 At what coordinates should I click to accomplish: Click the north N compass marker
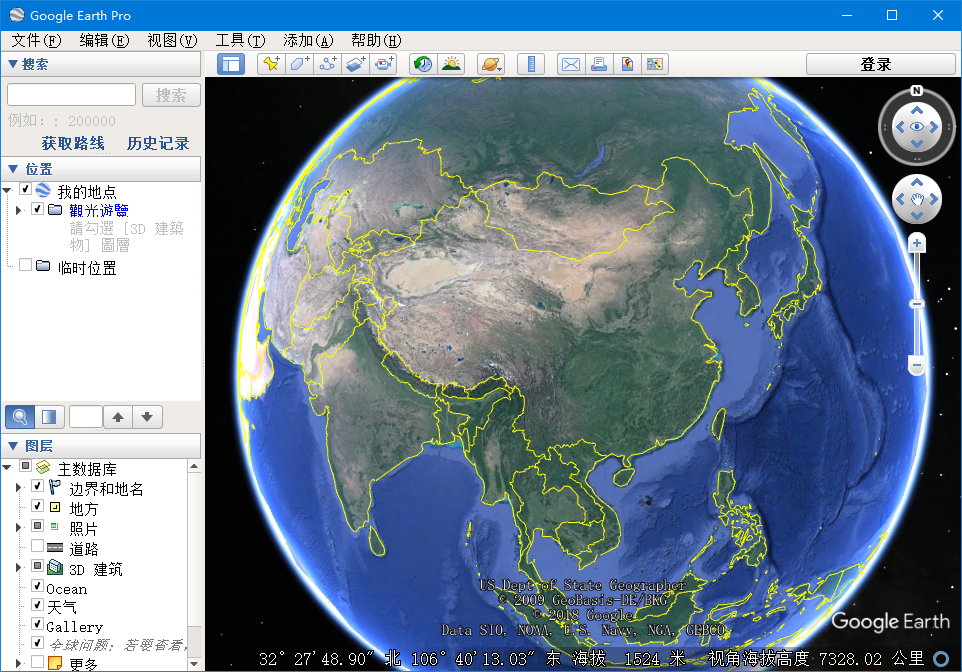point(917,91)
